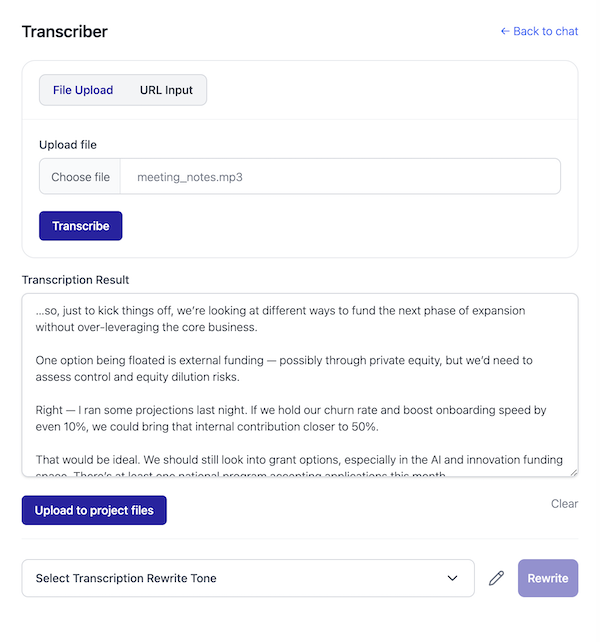Go back via Back to chat link
The width and height of the screenshot is (600, 642).
539,31
